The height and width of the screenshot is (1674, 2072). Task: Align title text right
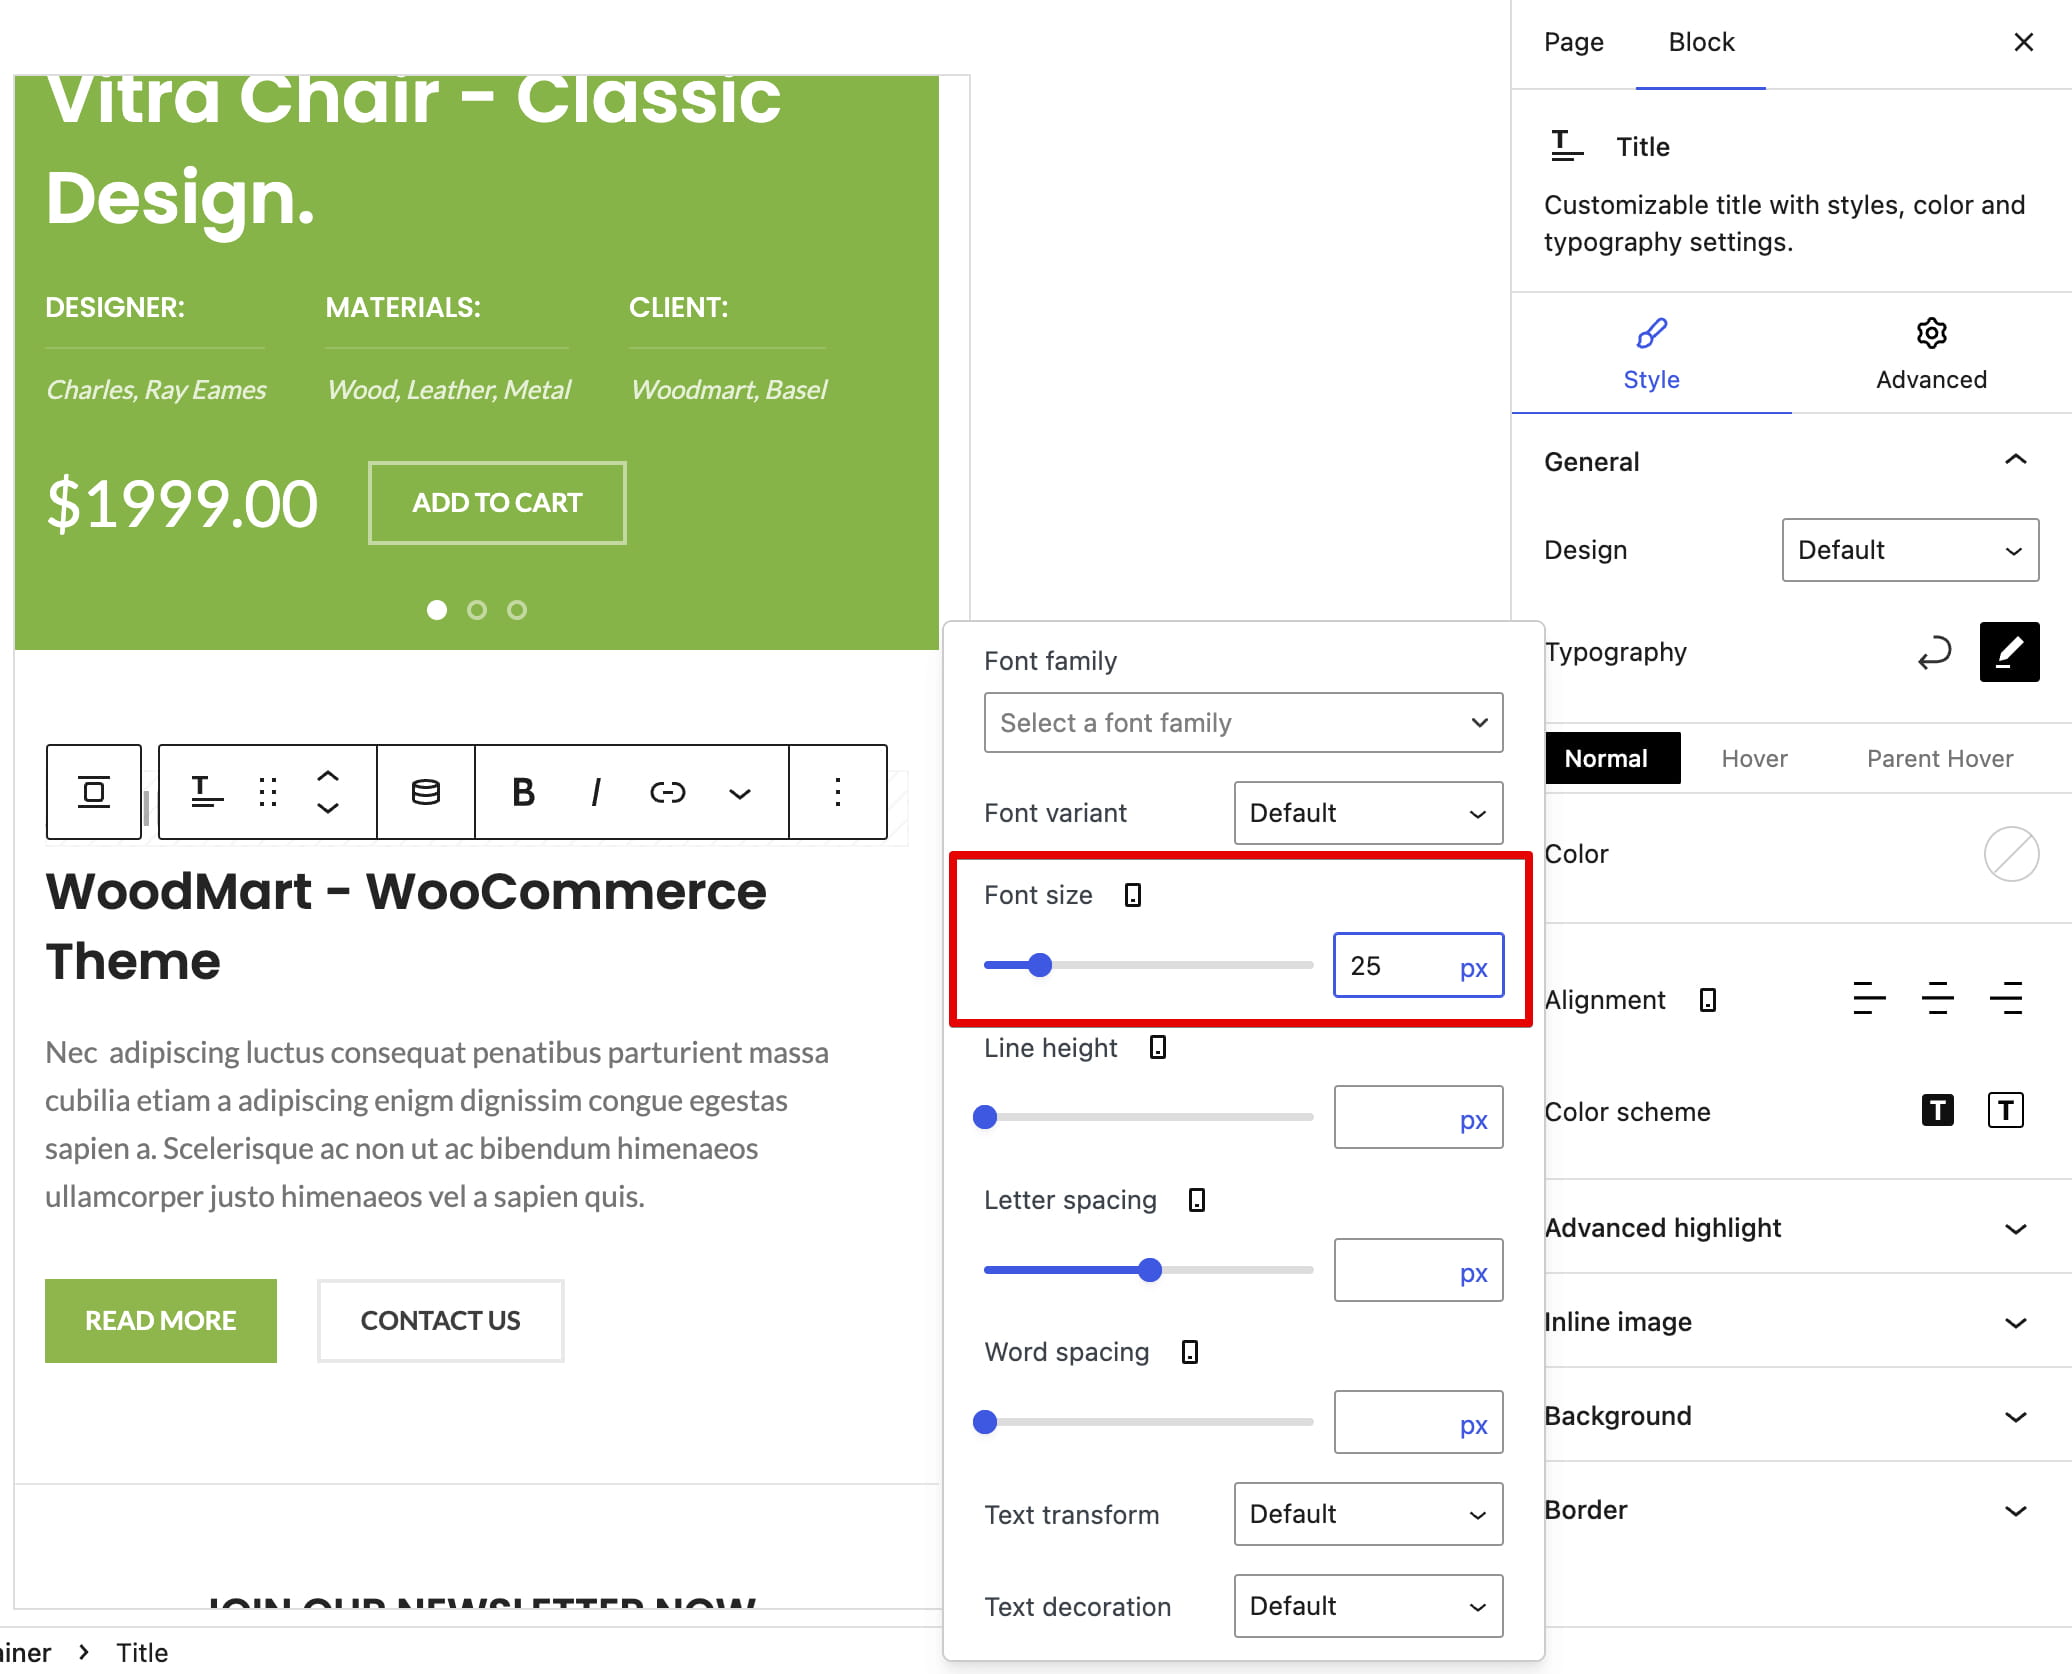(x=2006, y=999)
